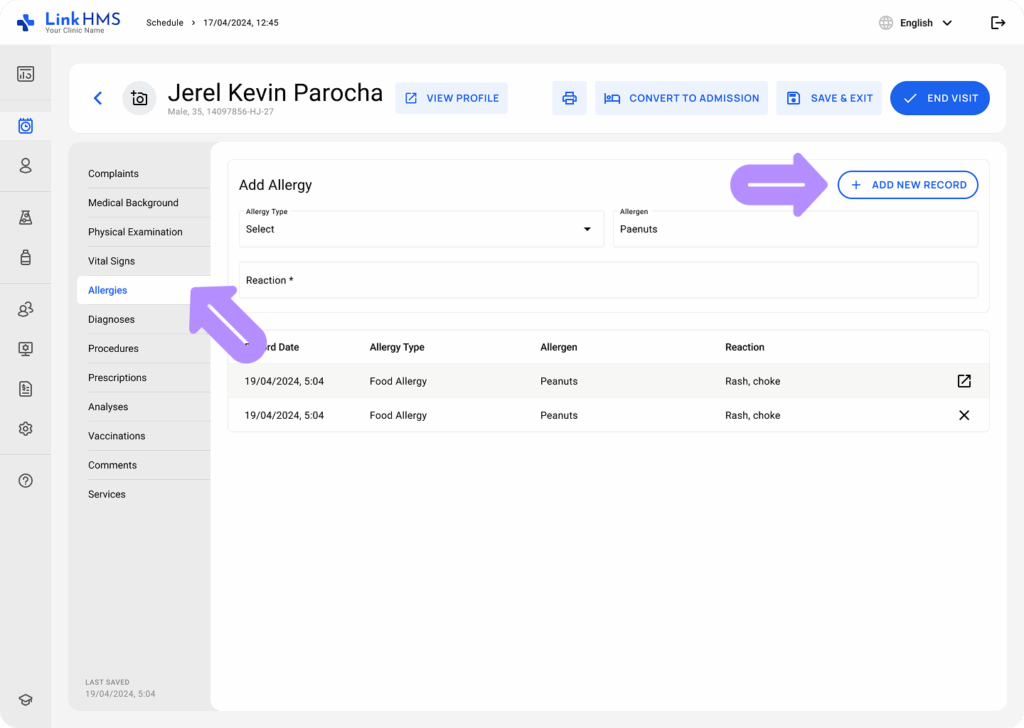
Task: Open the help question mark icon in sidebar
Action: [26, 480]
